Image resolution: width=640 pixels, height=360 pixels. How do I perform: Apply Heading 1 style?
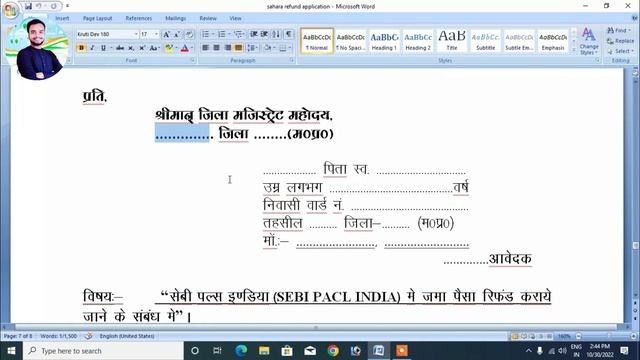(x=384, y=41)
